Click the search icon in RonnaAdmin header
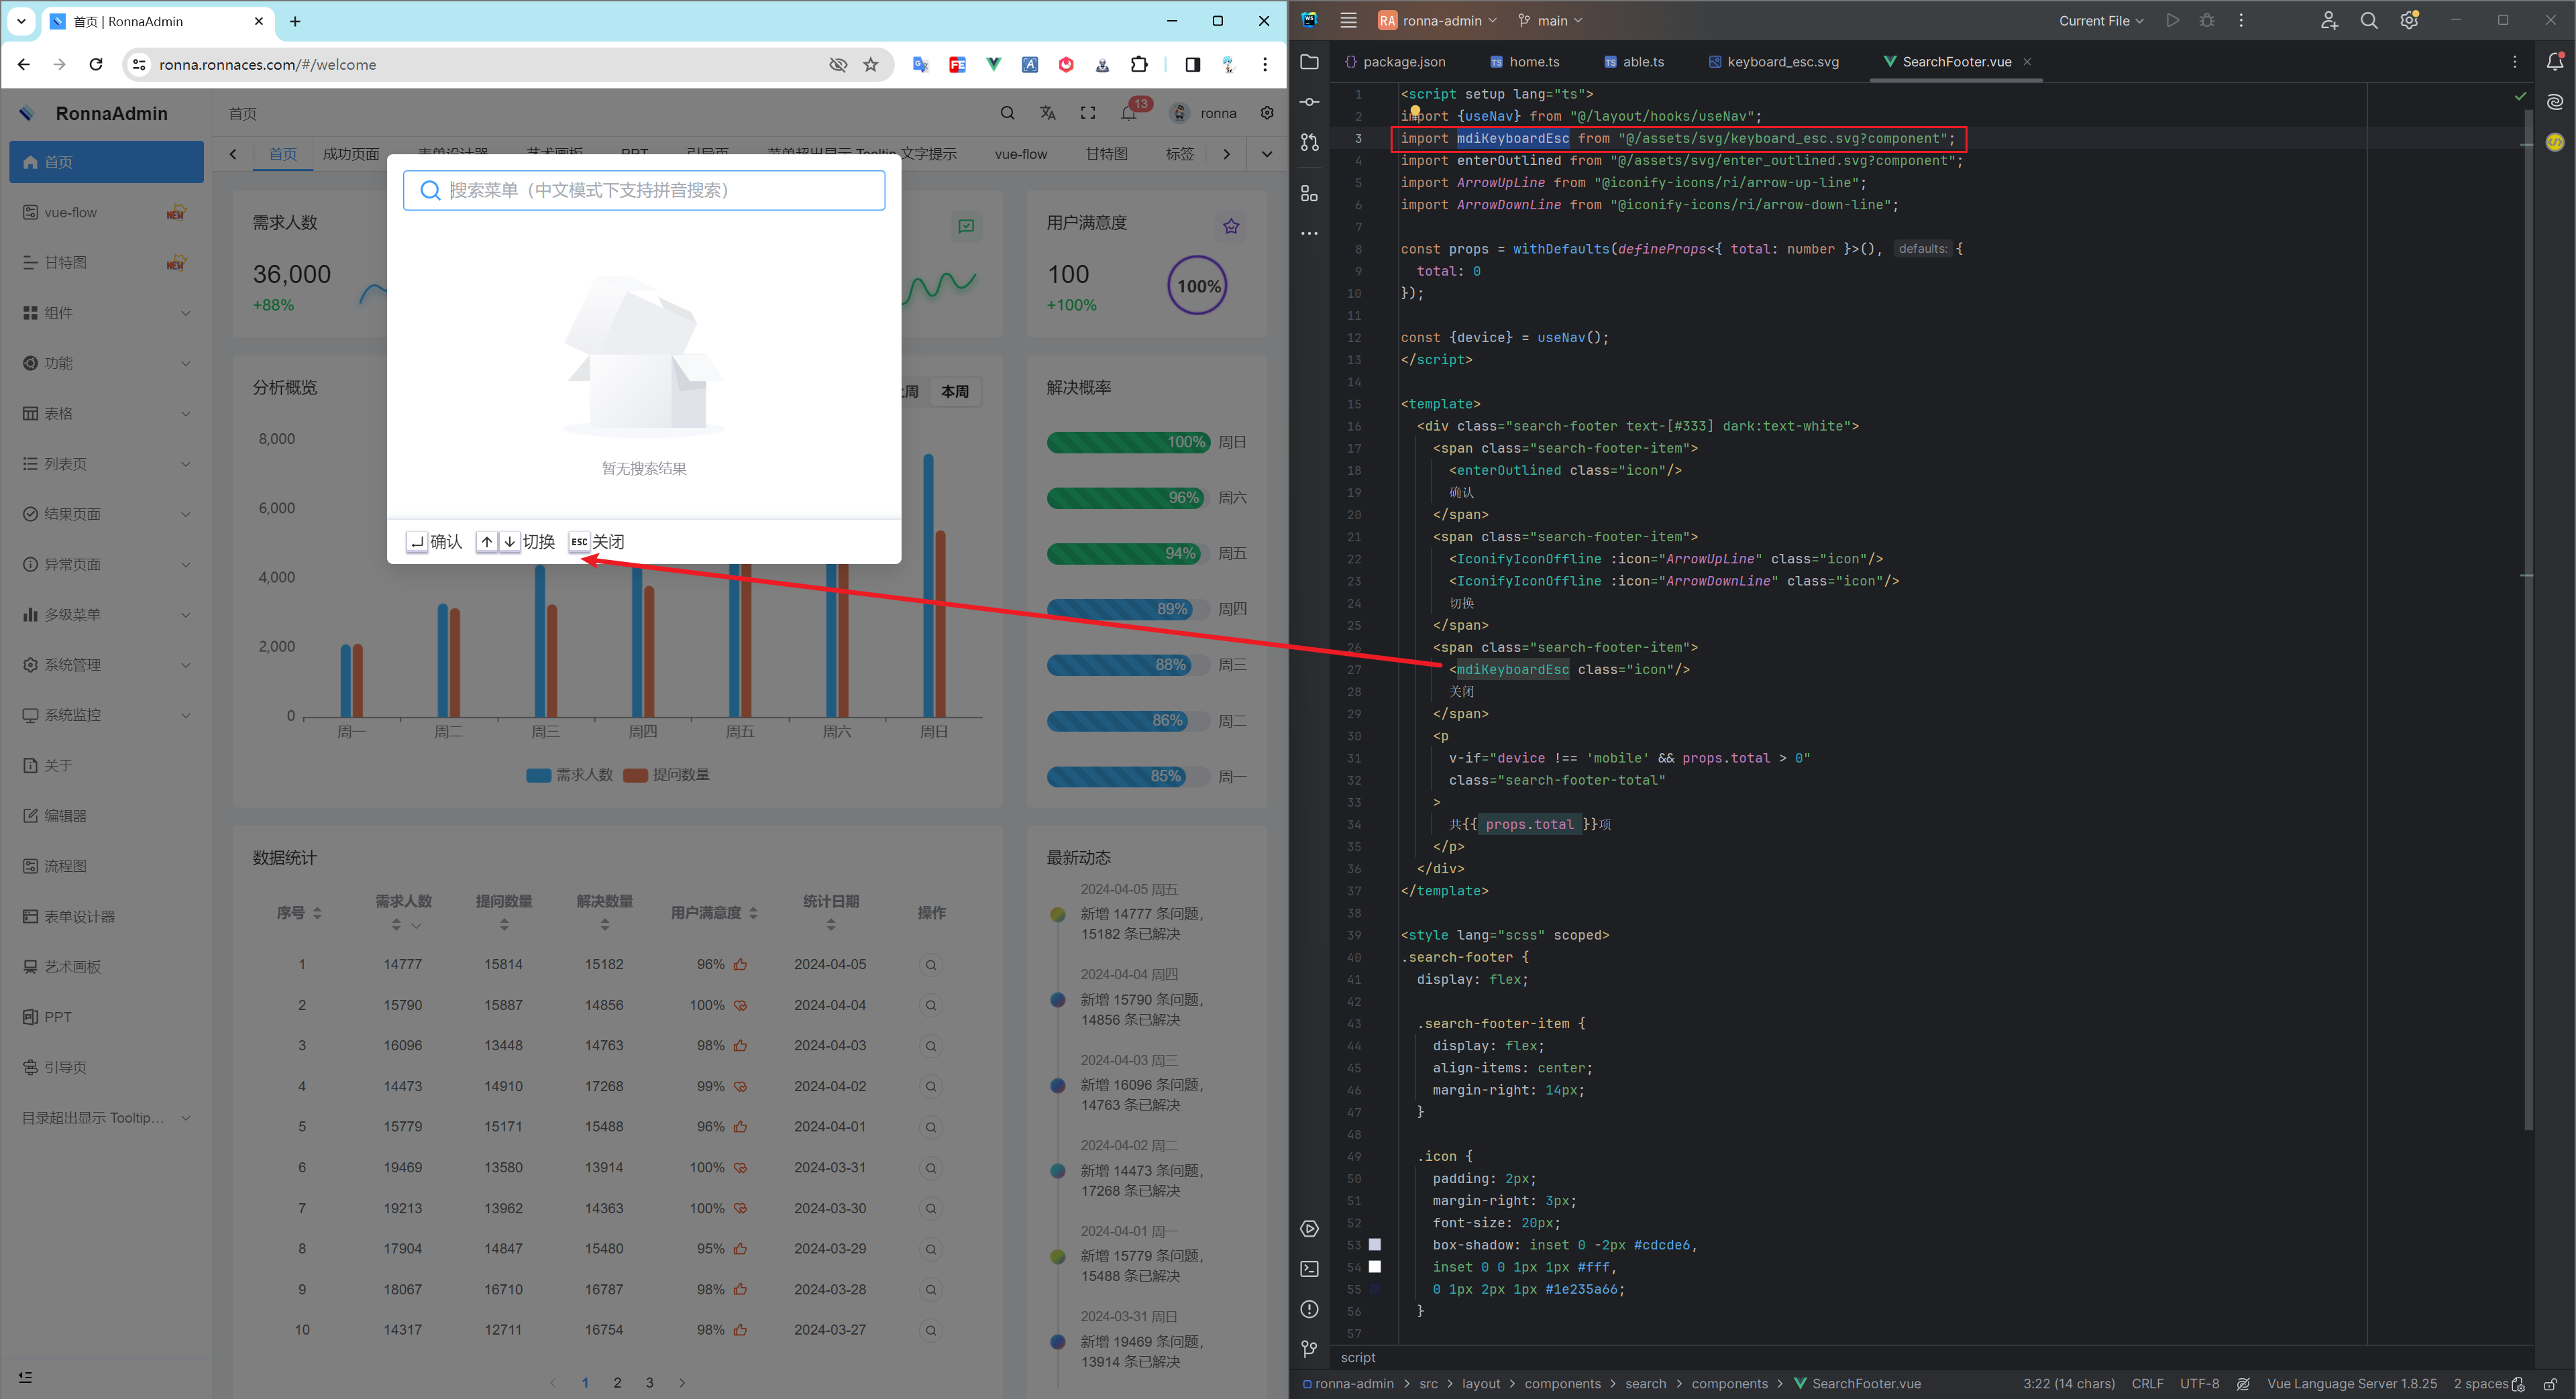This screenshot has height=1399, width=2576. [1007, 113]
